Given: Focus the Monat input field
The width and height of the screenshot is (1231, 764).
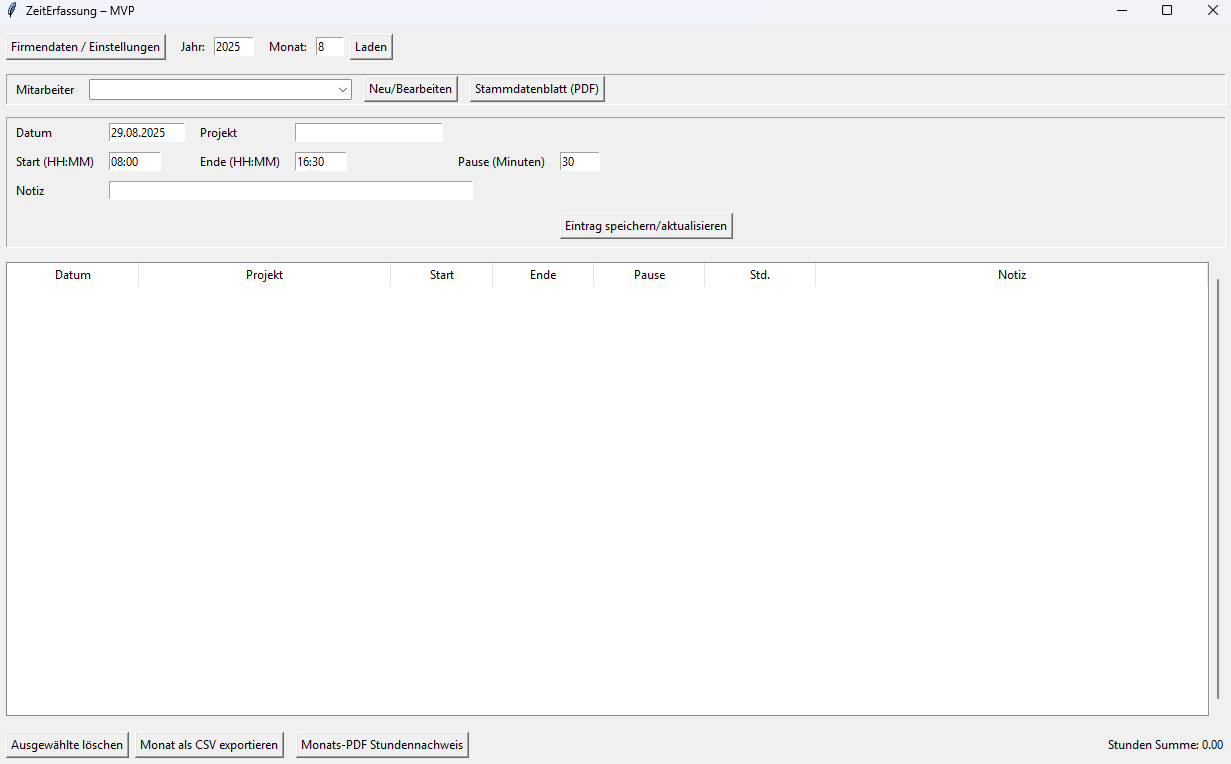Looking at the screenshot, I should coord(330,47).
